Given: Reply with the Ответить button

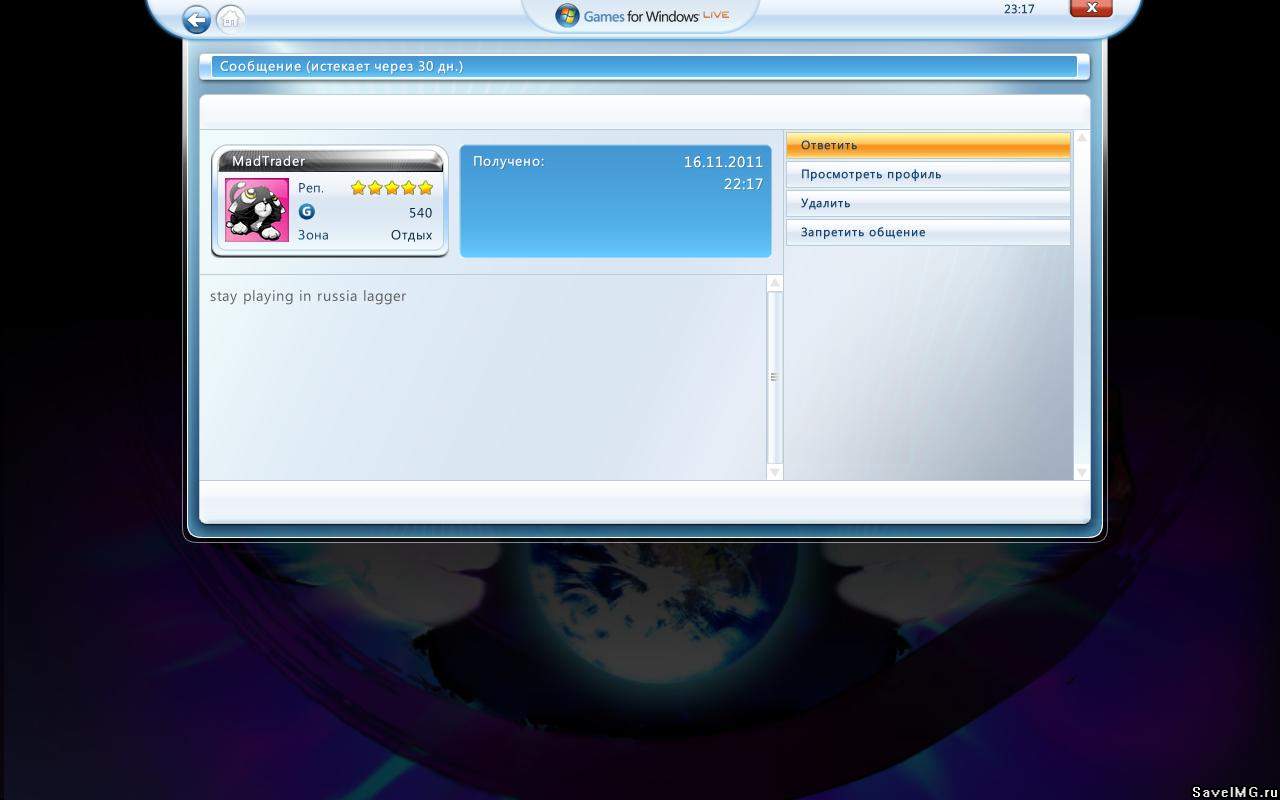Looking at the screenshot, I should [x=928, y=145].
